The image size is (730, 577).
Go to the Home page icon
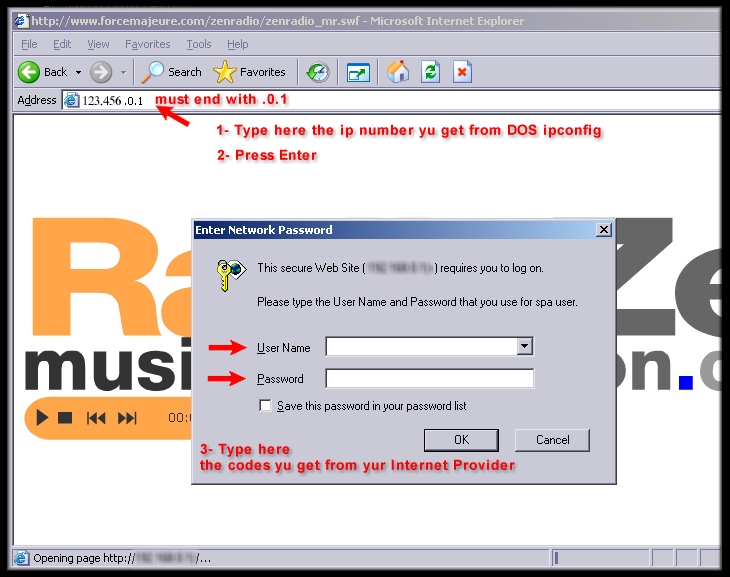click(398, 72)
